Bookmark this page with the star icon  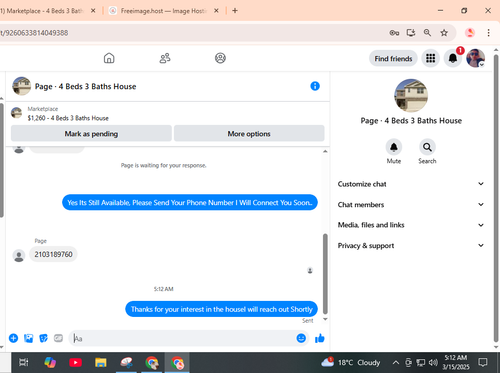444,33
